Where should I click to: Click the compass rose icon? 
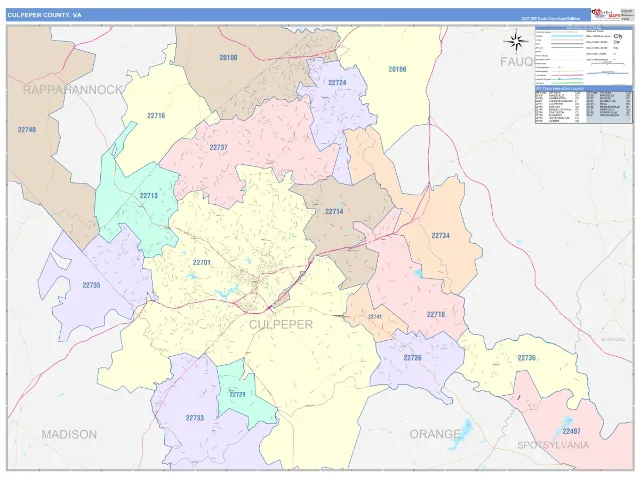pos(516,41)
